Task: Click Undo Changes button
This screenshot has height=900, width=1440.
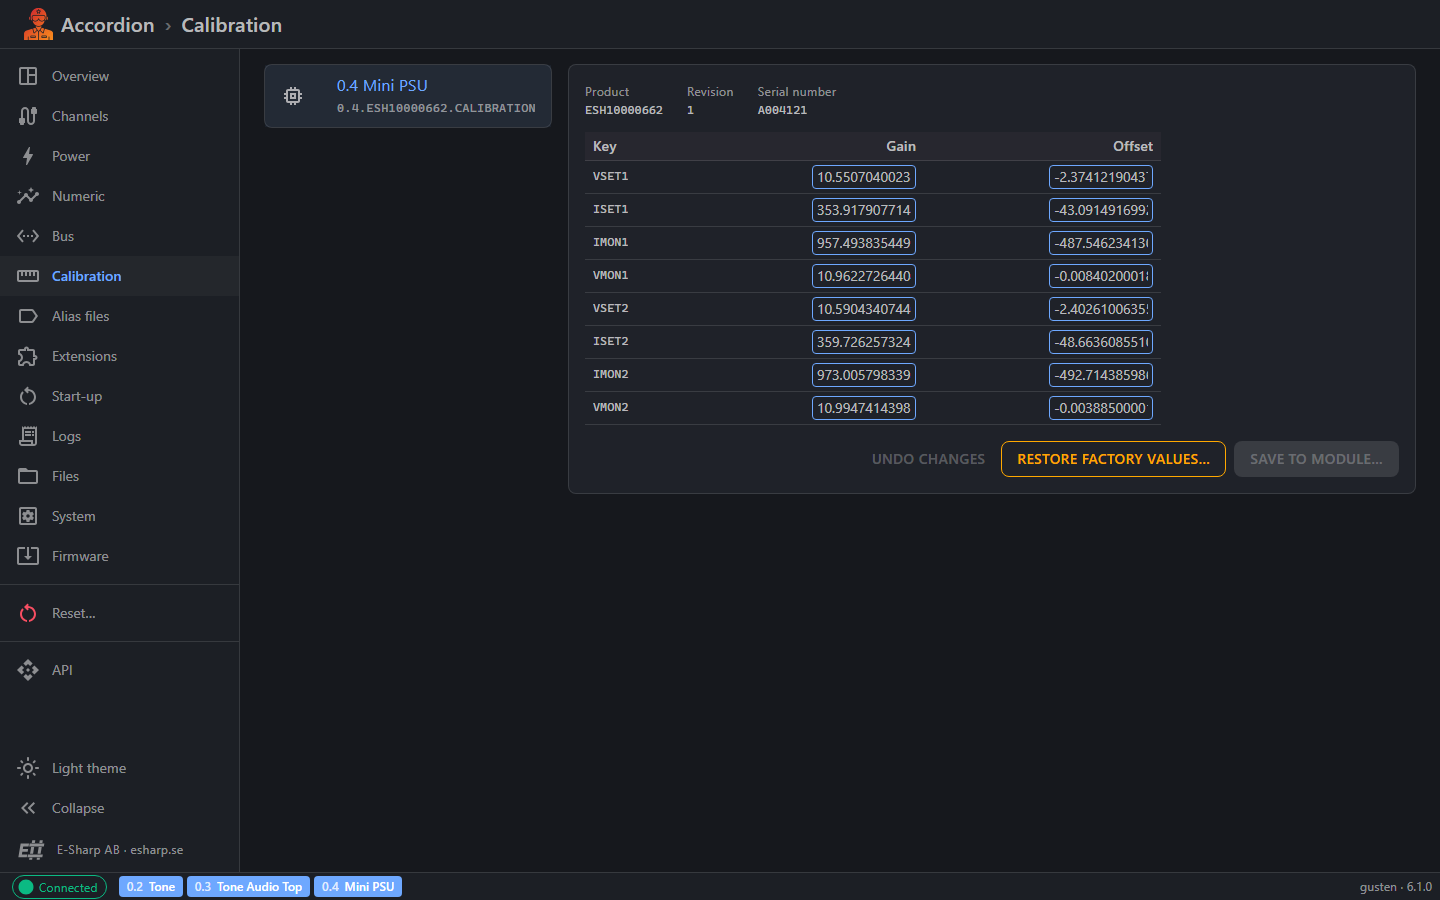Action: 928,459
